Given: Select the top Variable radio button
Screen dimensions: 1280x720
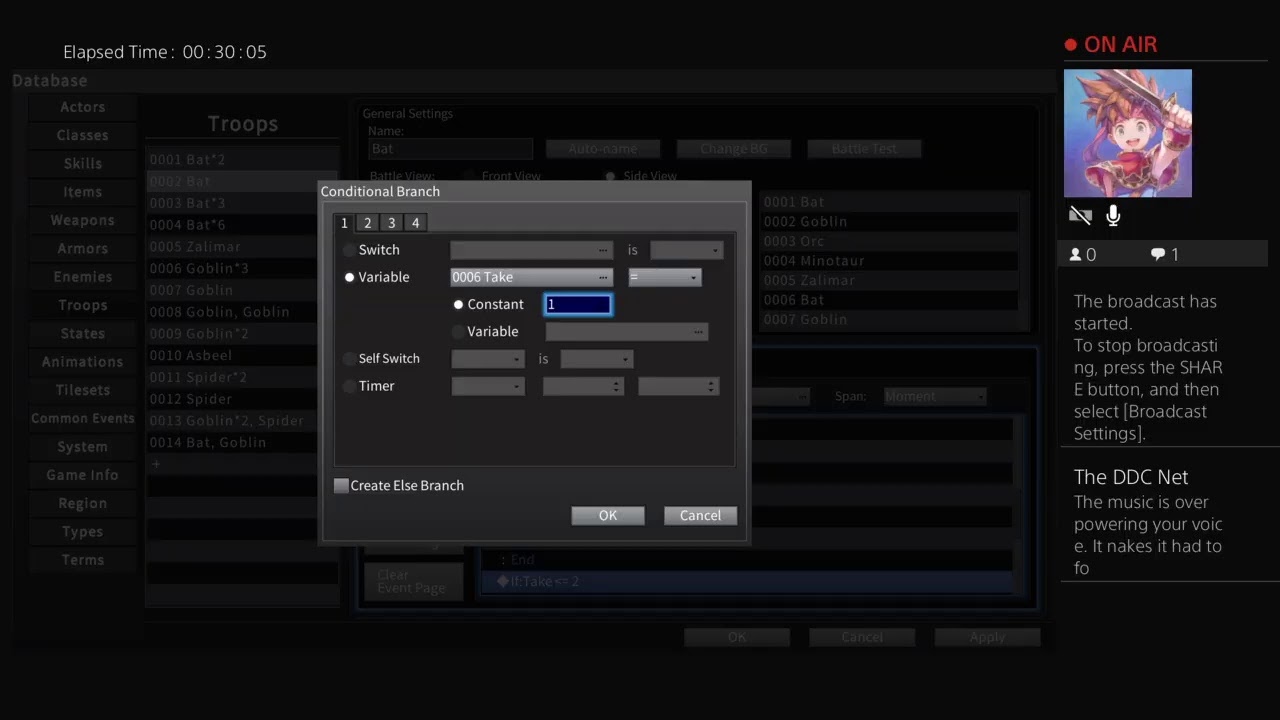Looking at the screenshot, I should click(349, 277).
